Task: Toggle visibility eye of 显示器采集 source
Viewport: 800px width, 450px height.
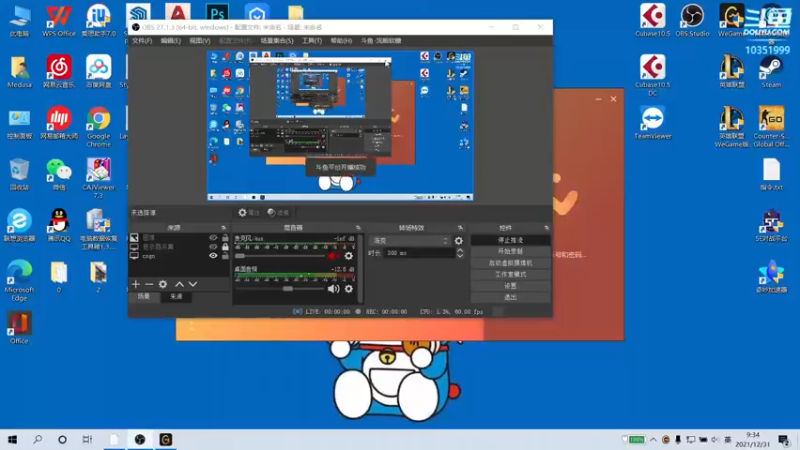Action: pyautogui.click(x=213, y=246)
